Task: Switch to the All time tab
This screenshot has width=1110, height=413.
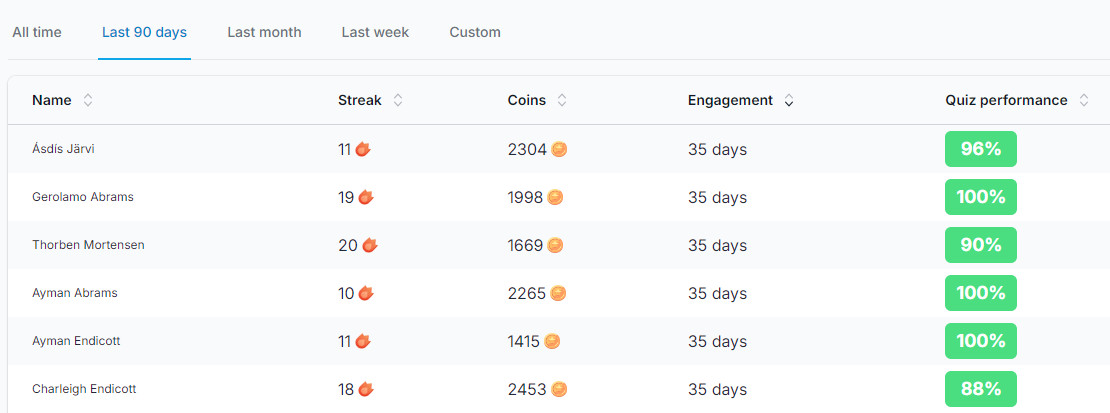Action: pyautogui.click(x=37, y=32)
